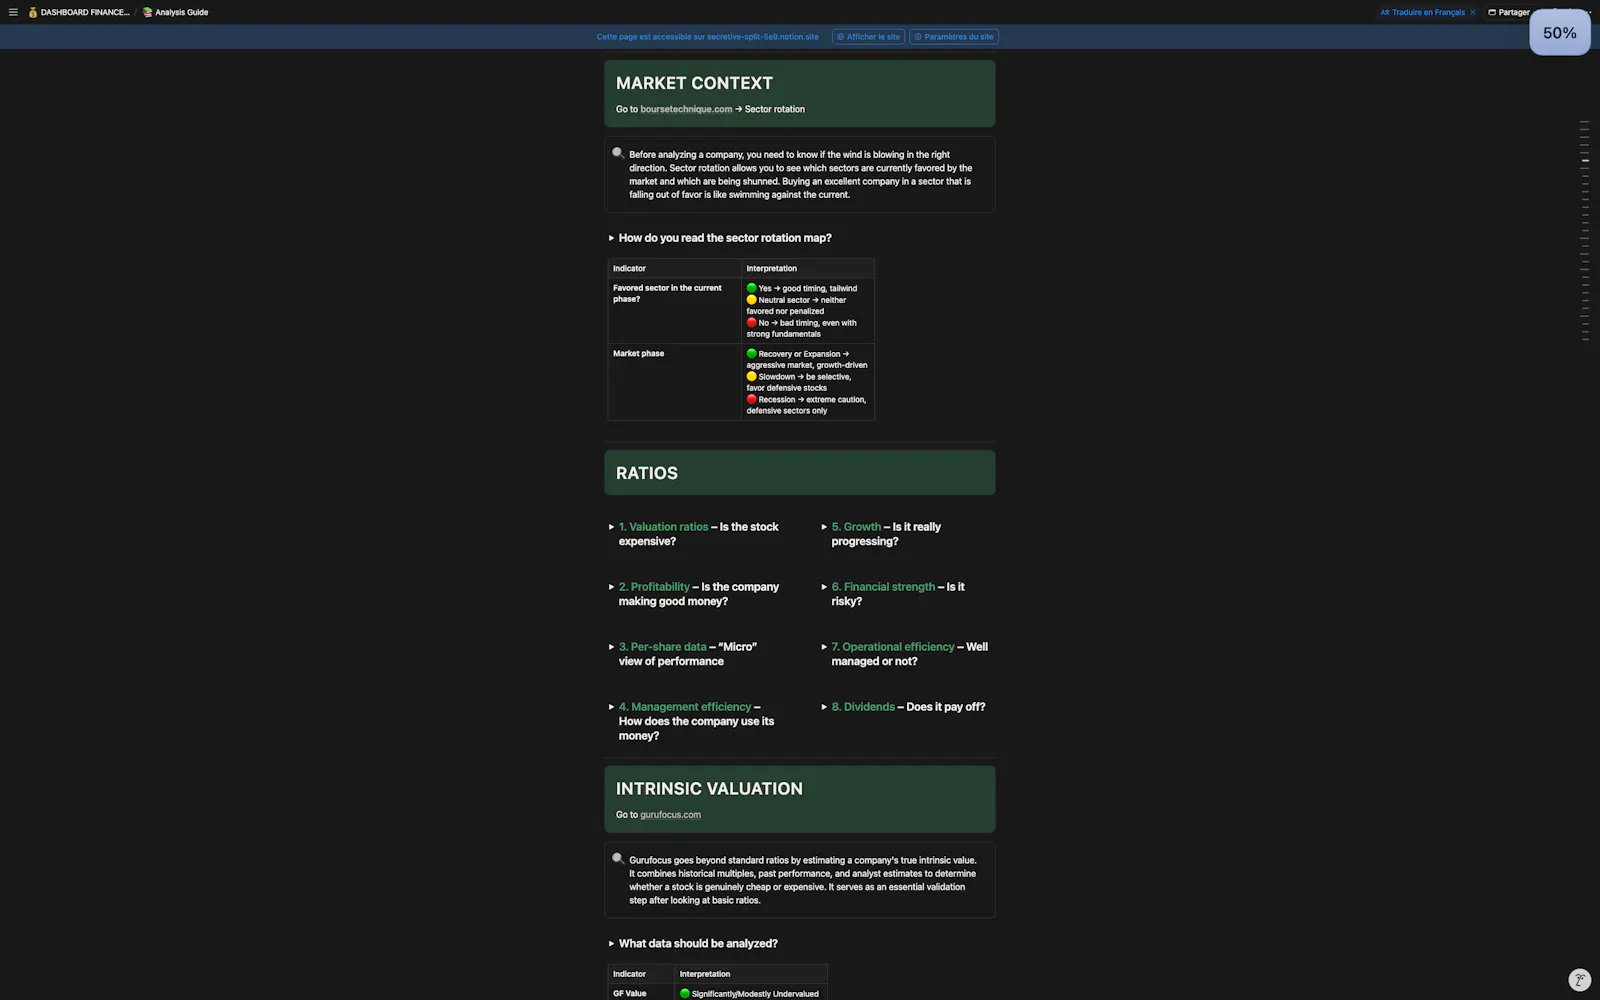Expand How do you read the sector rotation map
The width and height of the screenshot is (1600, 1000).
pyautogui.click(x=611, y=238)
